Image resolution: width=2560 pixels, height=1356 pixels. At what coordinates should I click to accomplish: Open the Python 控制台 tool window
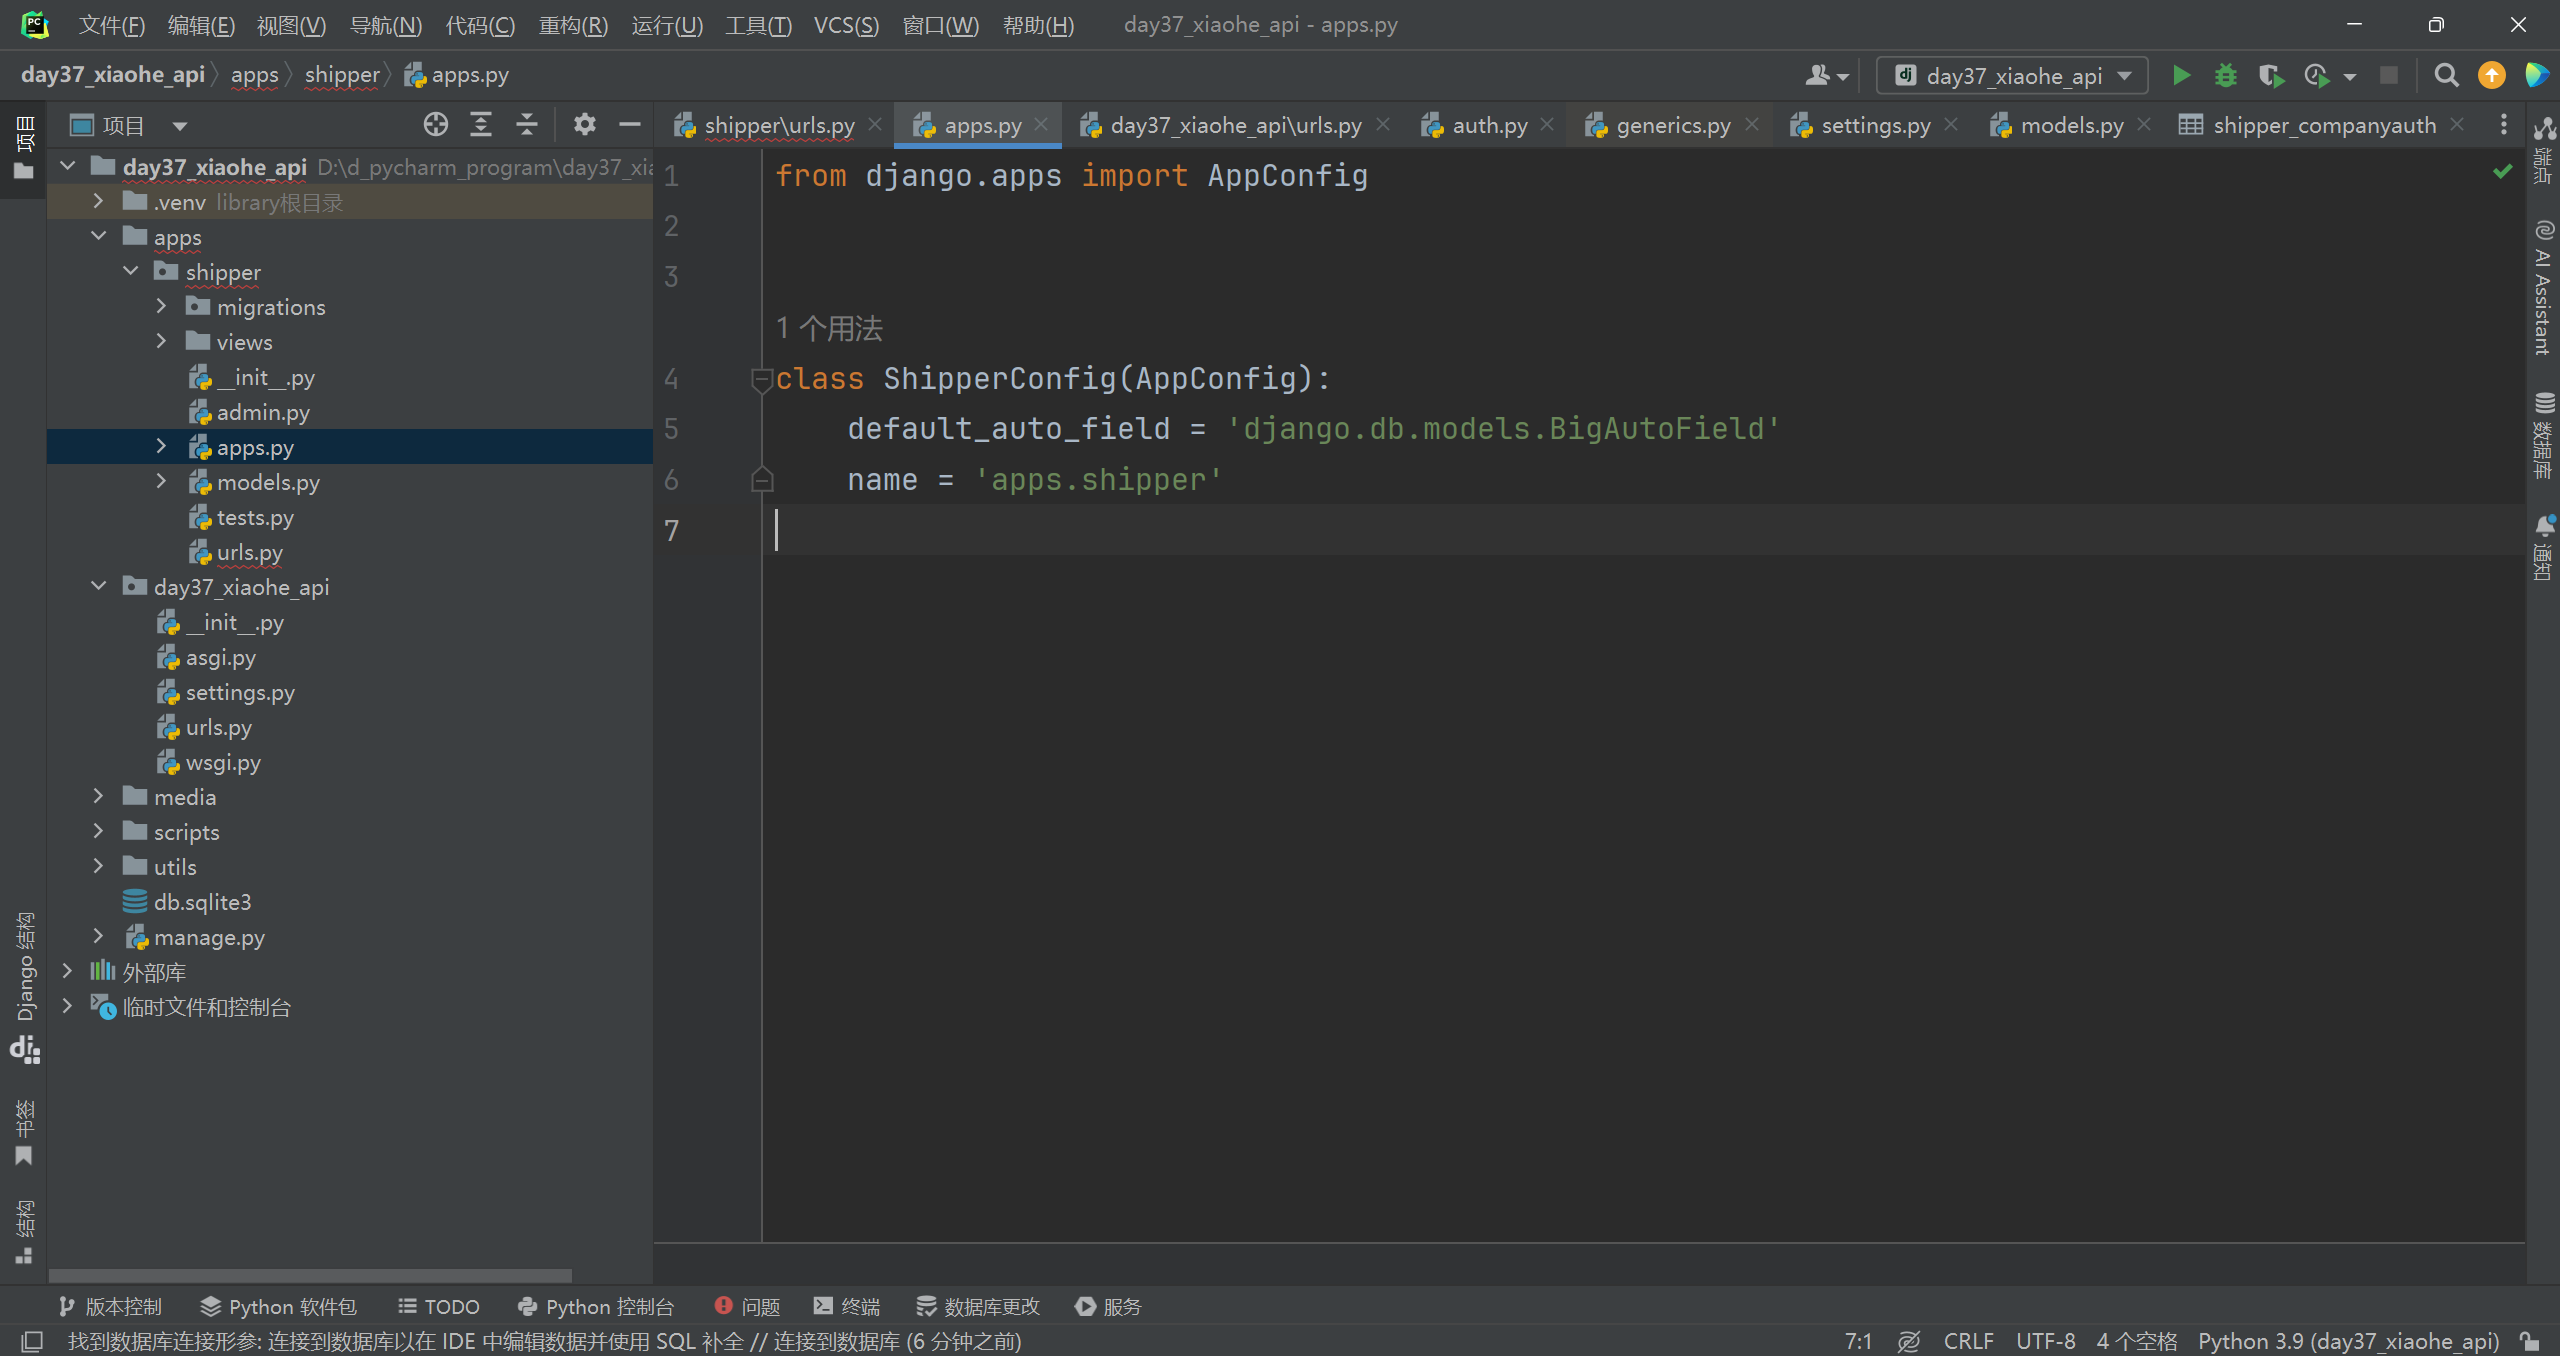[596, 1306]
